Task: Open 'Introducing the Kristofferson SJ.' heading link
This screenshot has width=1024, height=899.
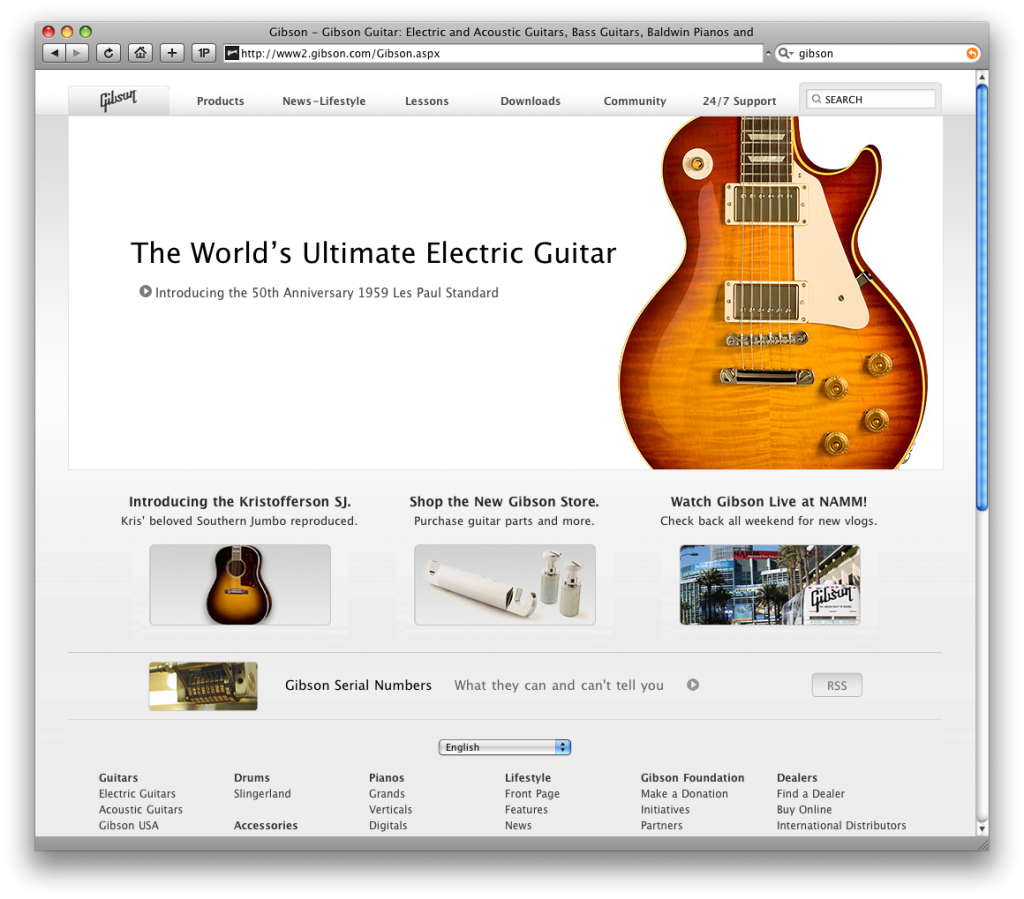Action: [240, 501]
